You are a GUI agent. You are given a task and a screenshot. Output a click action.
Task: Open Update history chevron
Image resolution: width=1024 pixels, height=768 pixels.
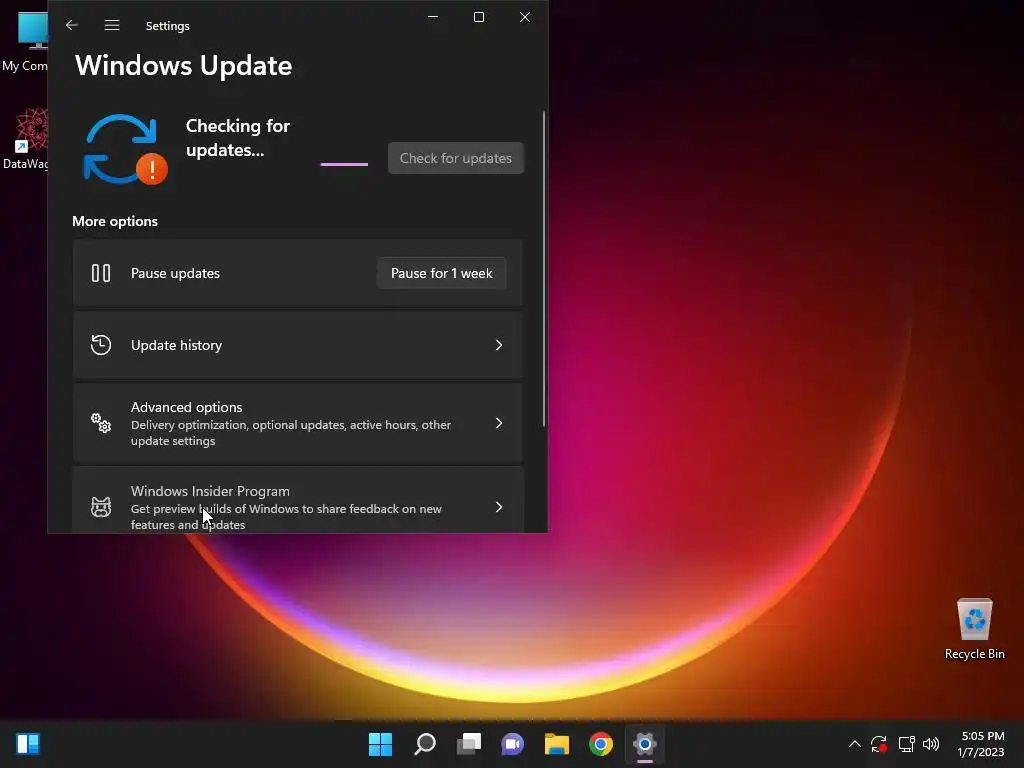click(499, 345)
